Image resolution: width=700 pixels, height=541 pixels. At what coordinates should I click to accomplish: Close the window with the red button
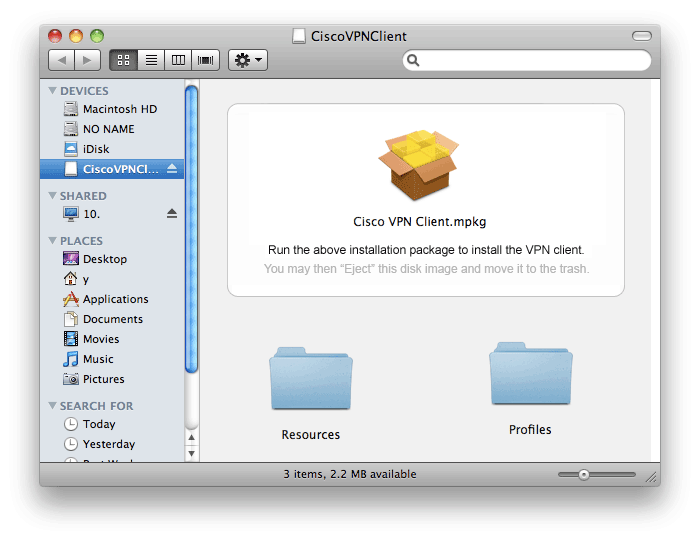pyautogui.click(x=55, y=36)
